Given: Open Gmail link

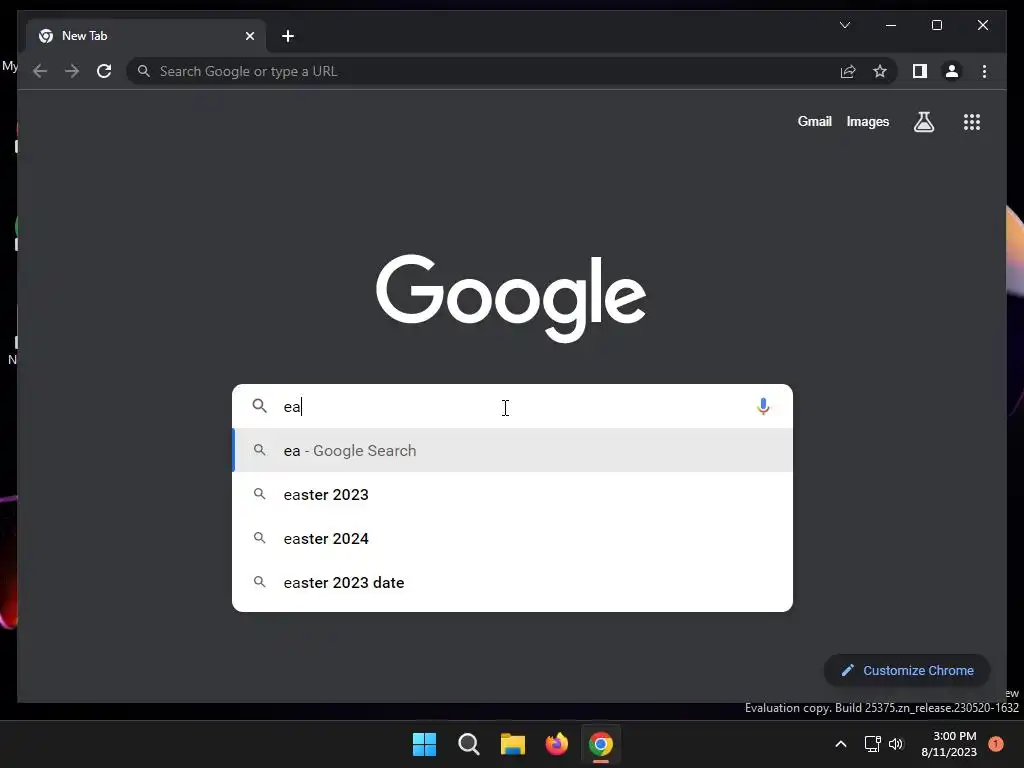Looking at the screenshot, I should coord(814,121).
